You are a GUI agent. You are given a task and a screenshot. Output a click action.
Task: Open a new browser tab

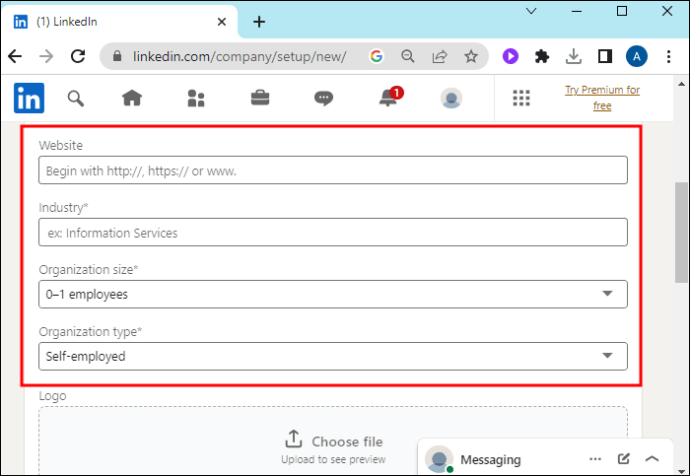point(259,21)
